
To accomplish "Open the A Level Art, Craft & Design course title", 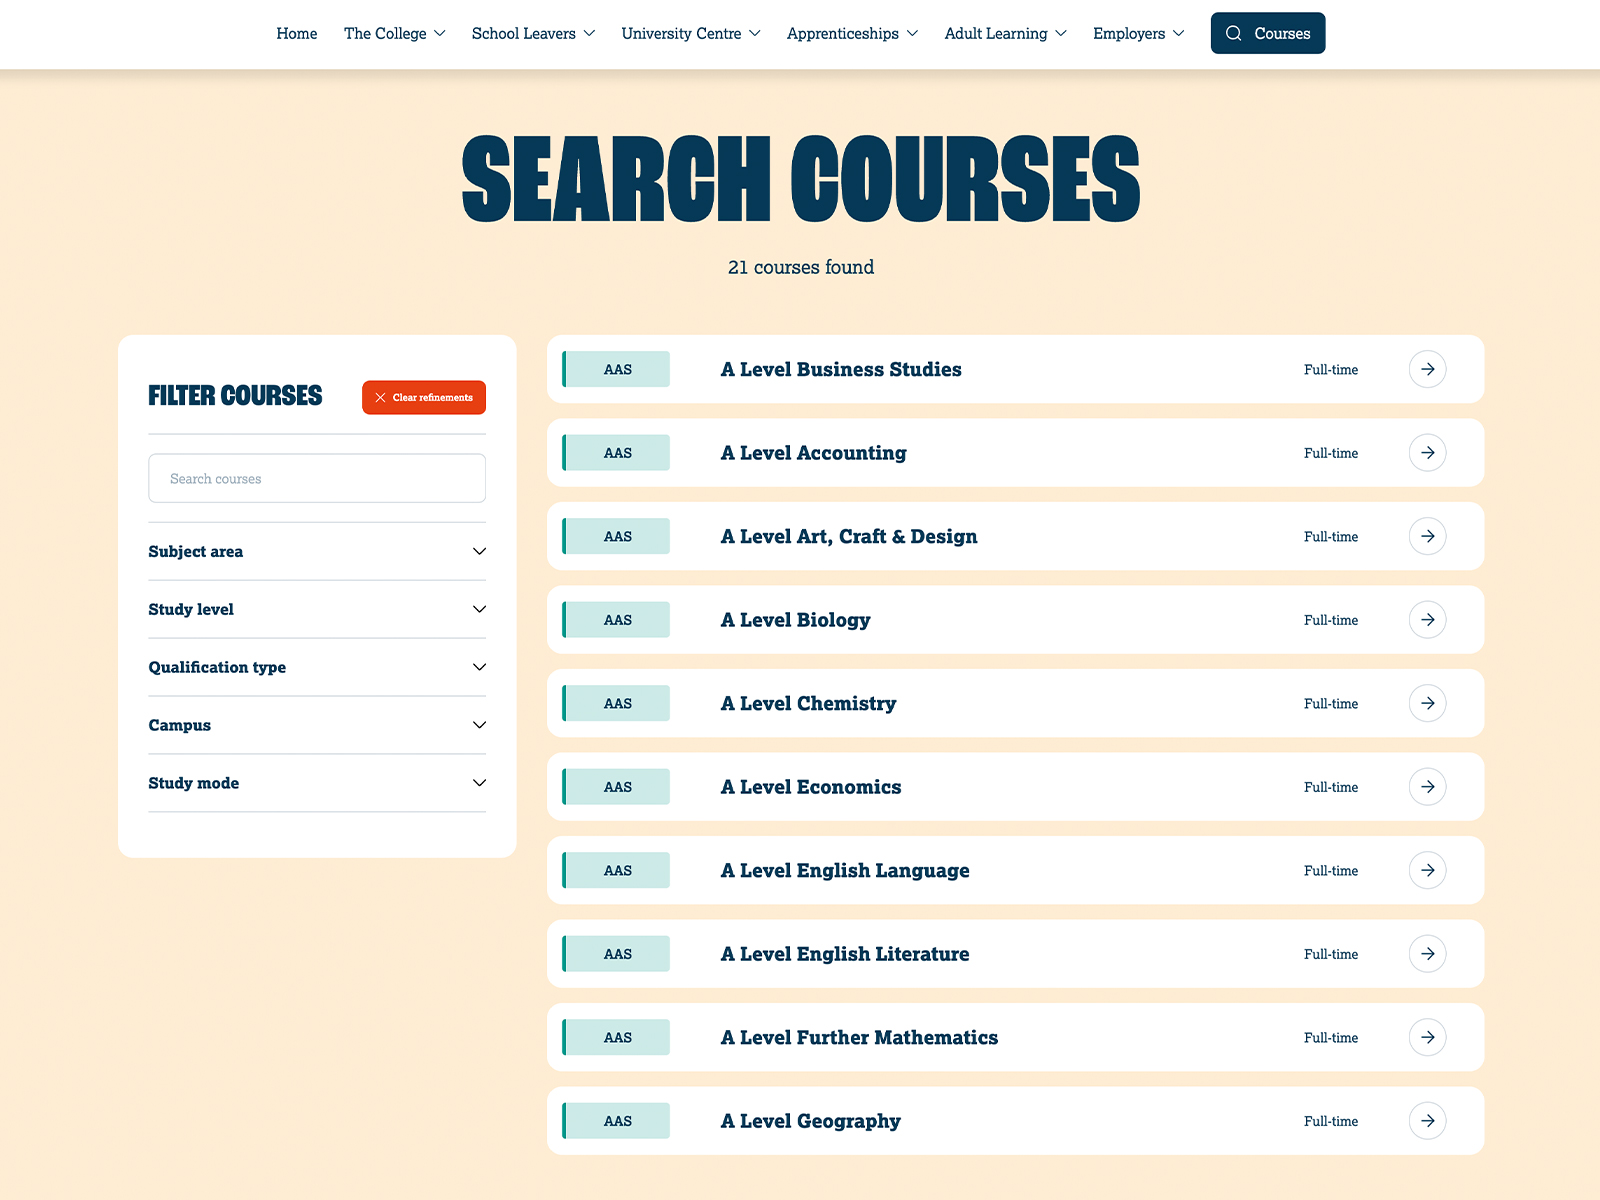I will pyautogui.click(x=849, y=537).
